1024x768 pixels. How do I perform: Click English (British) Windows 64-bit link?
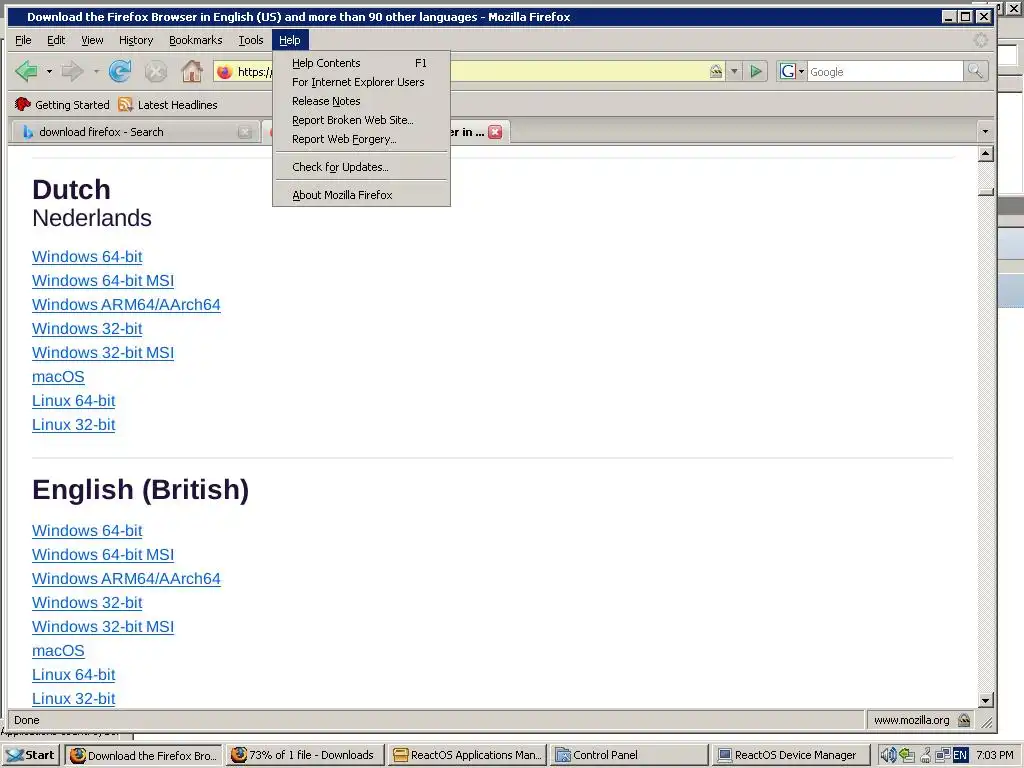(x=87, y=531)
